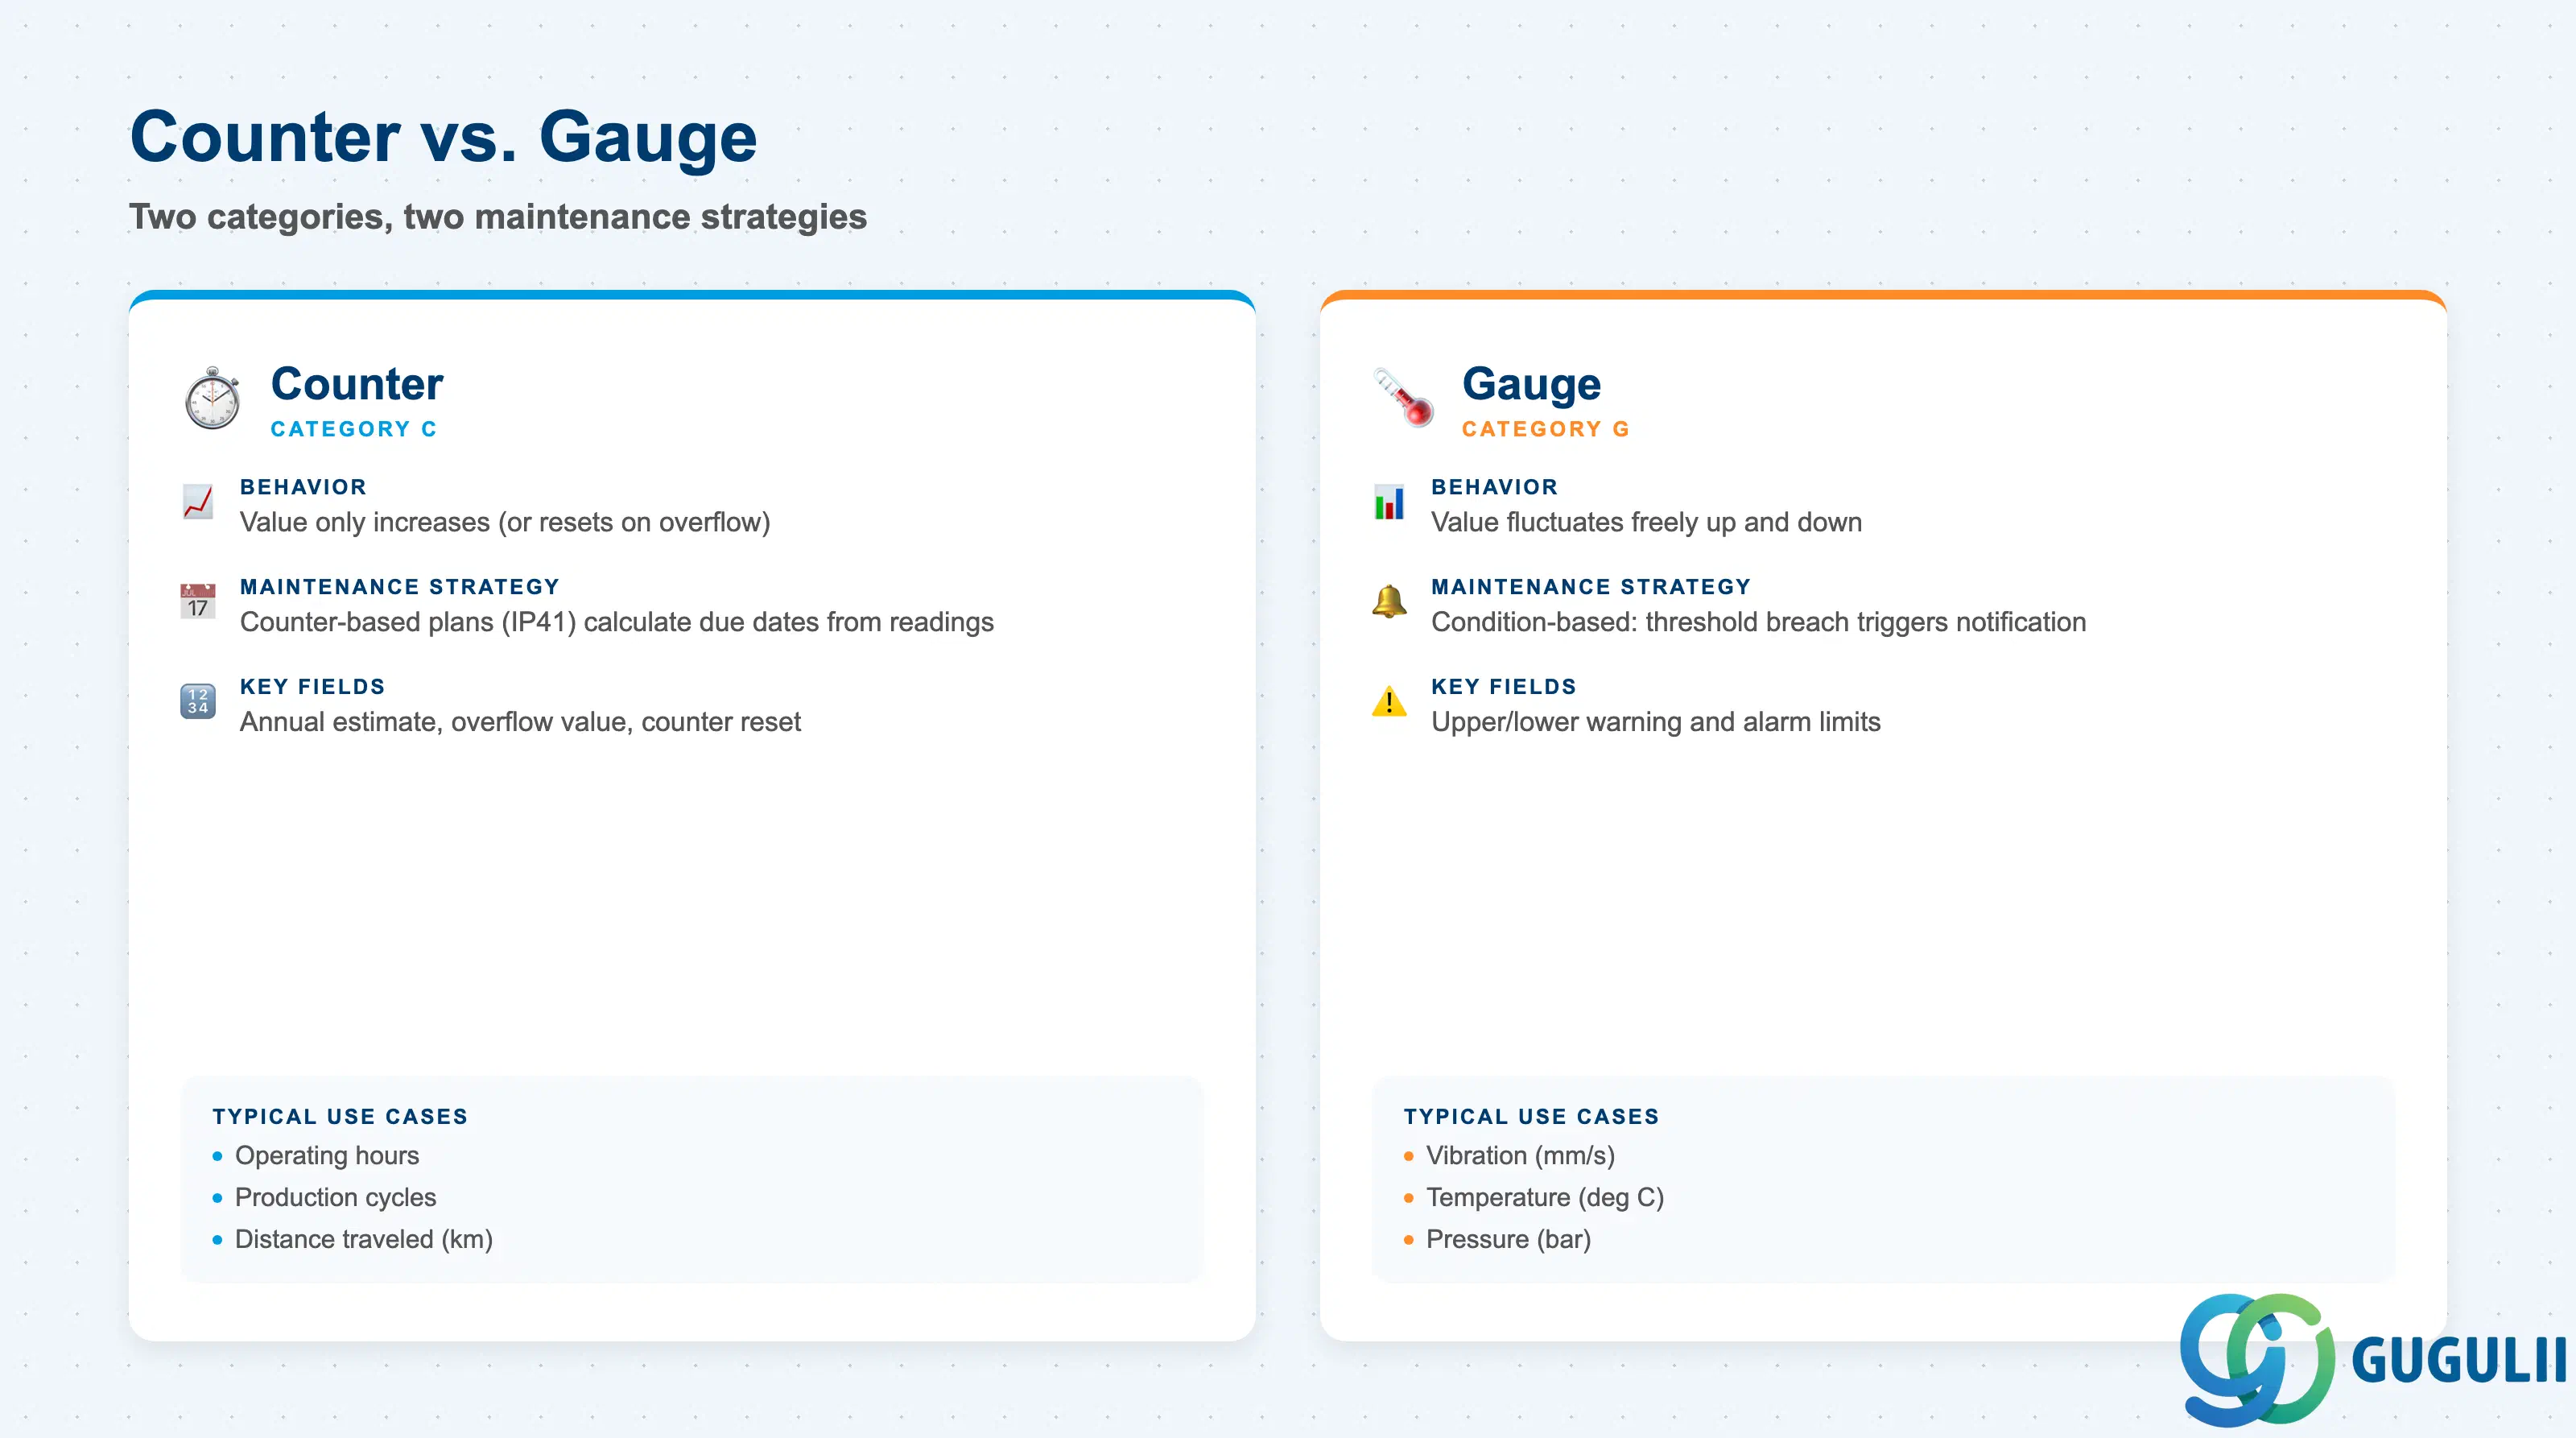
Task: Click the CATEGORY G label
Action: 1546,429
